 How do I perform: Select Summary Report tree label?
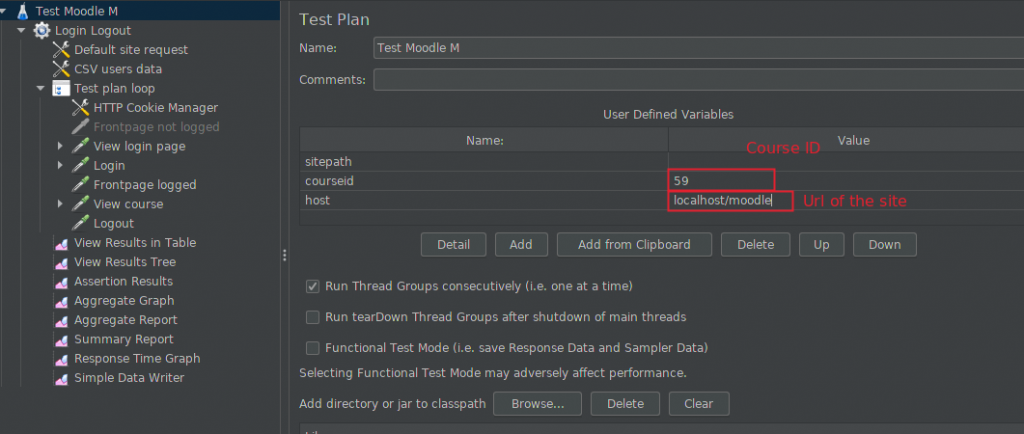pos(123,339)
